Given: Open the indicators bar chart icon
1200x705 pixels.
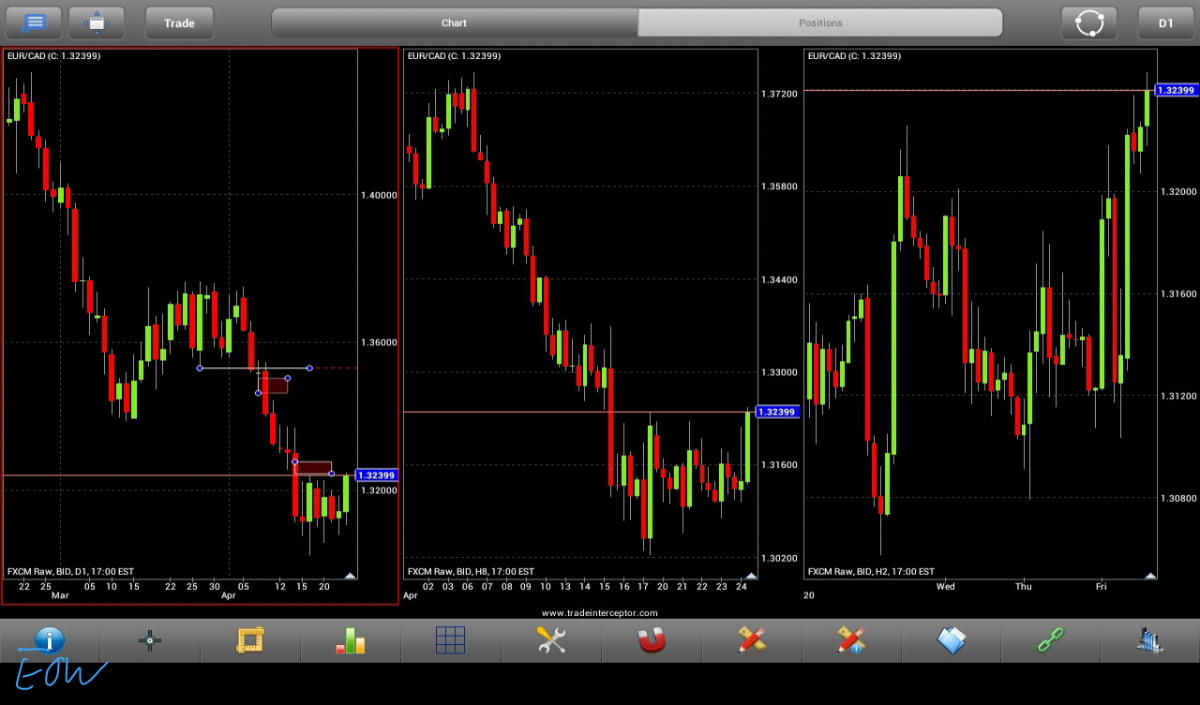Looking at the screenshot, I should [x=350, y=640].
